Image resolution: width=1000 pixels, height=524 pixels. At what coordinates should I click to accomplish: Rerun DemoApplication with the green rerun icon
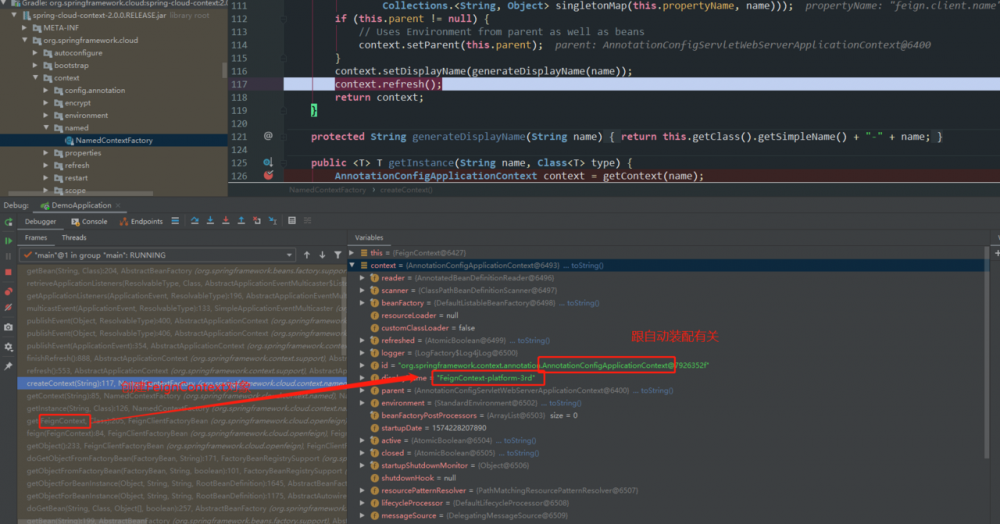[x=8, y=222]
